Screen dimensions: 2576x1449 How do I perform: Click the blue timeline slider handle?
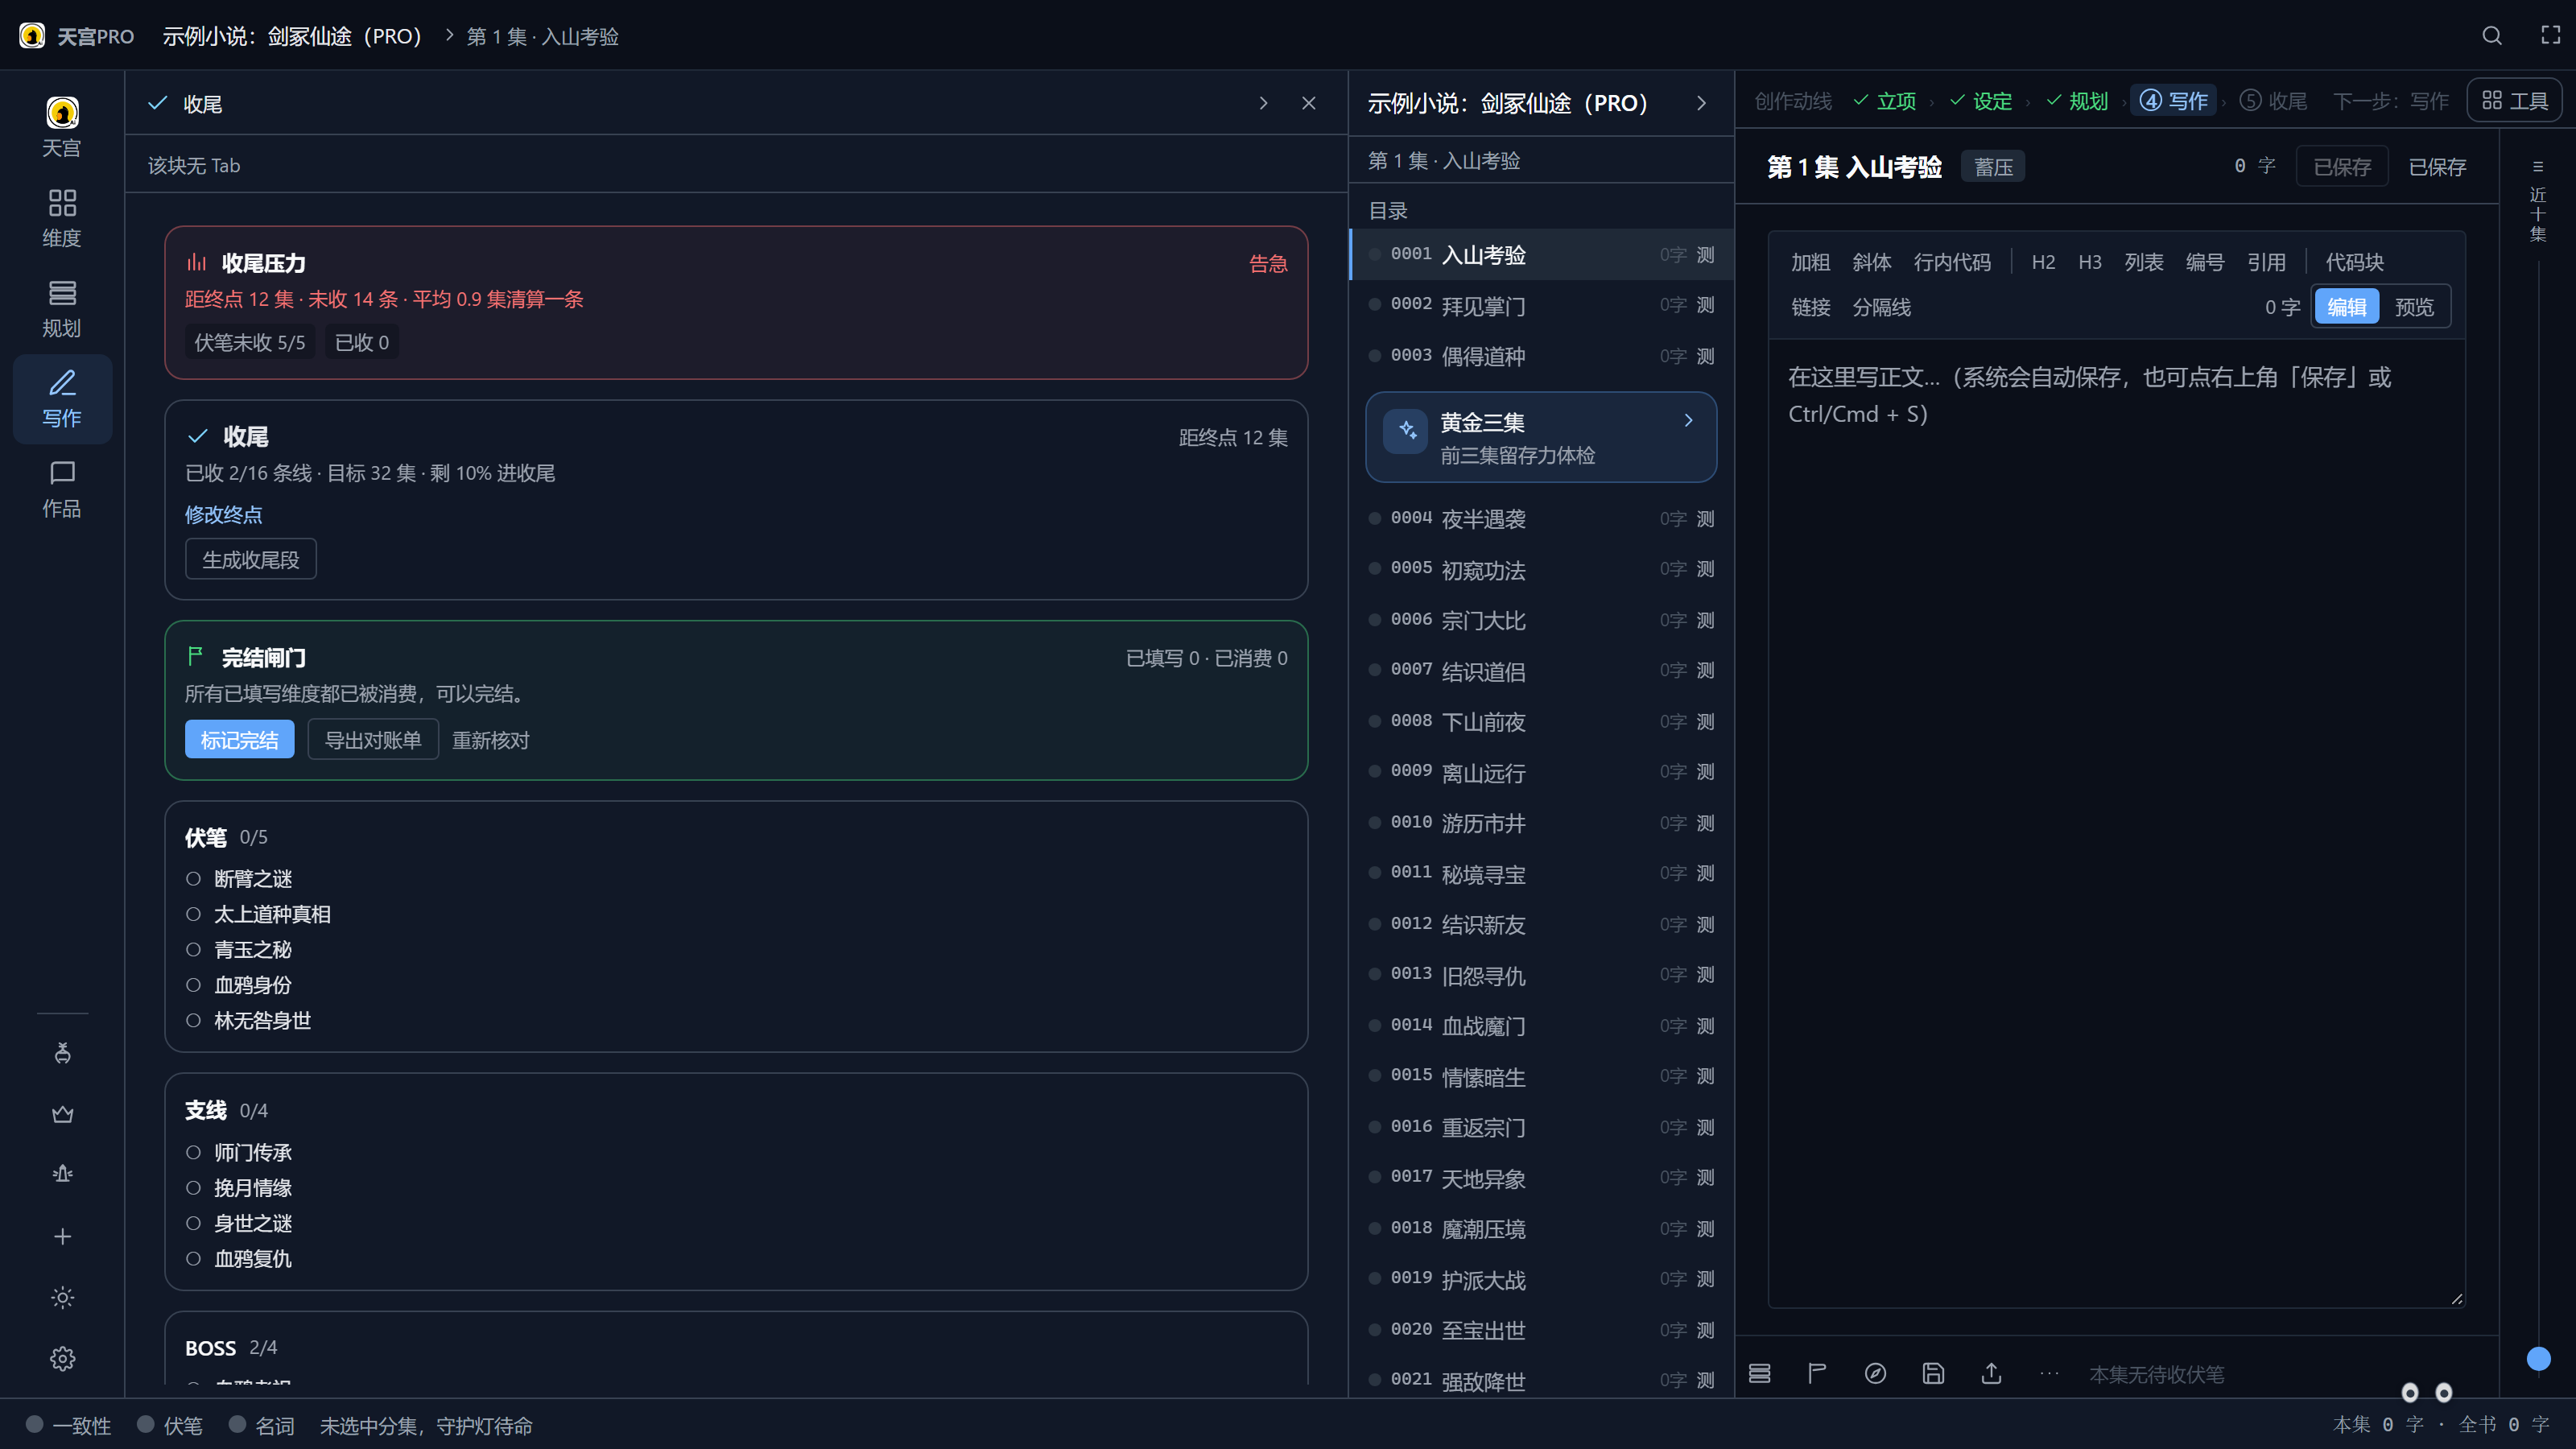click(x=2538, y=1358)
